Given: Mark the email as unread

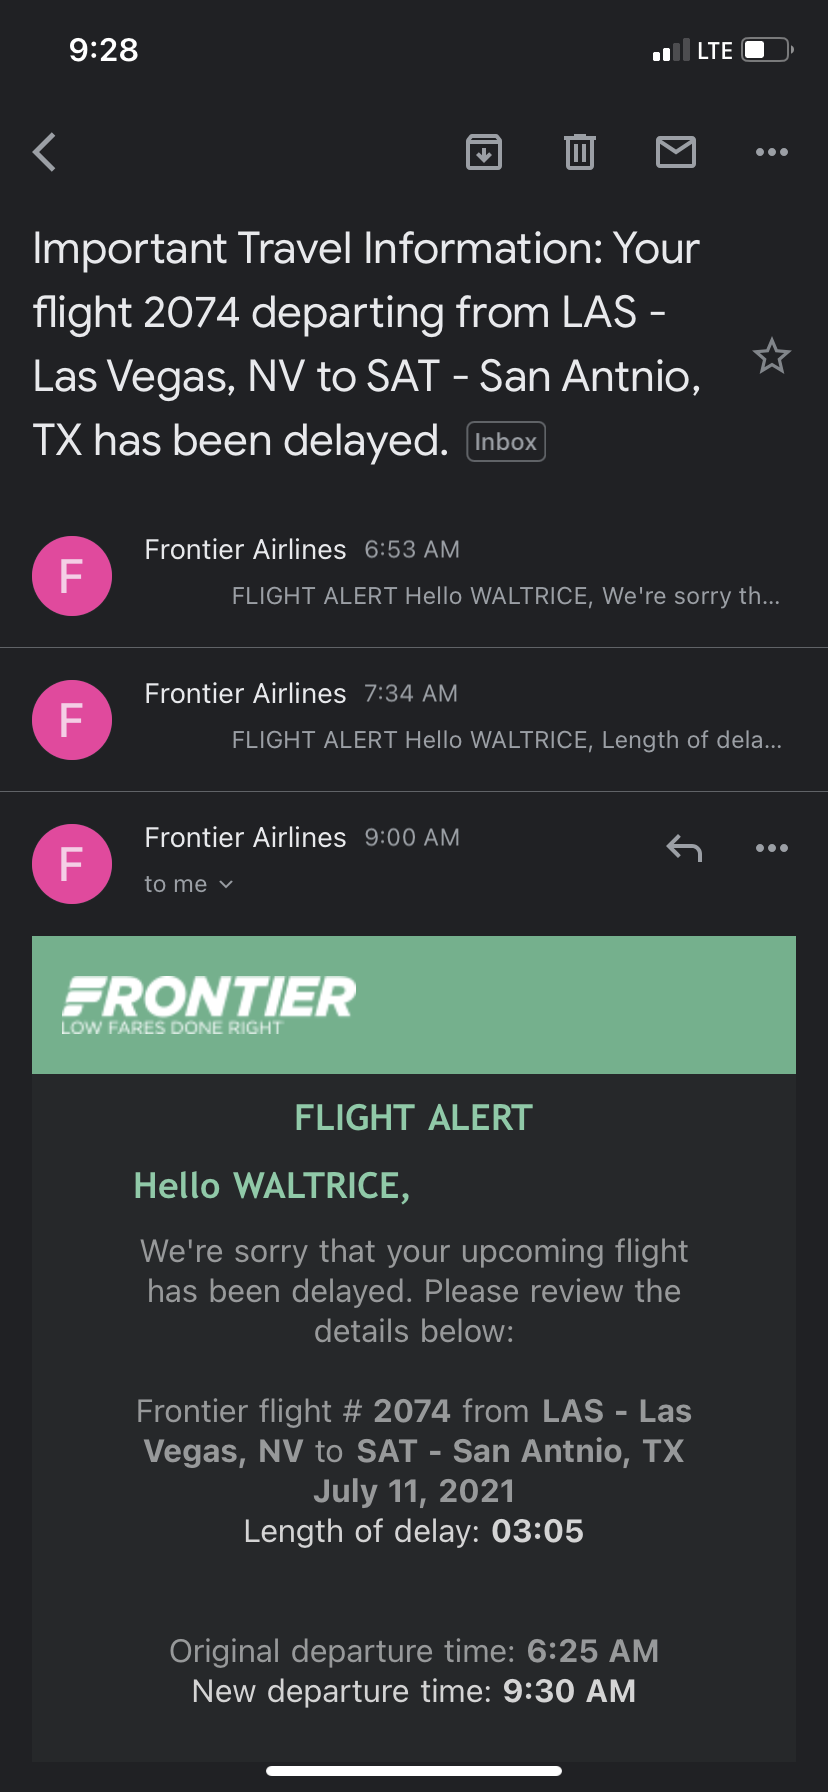Looking at the screenshot, I should click(x=676, y=152).
